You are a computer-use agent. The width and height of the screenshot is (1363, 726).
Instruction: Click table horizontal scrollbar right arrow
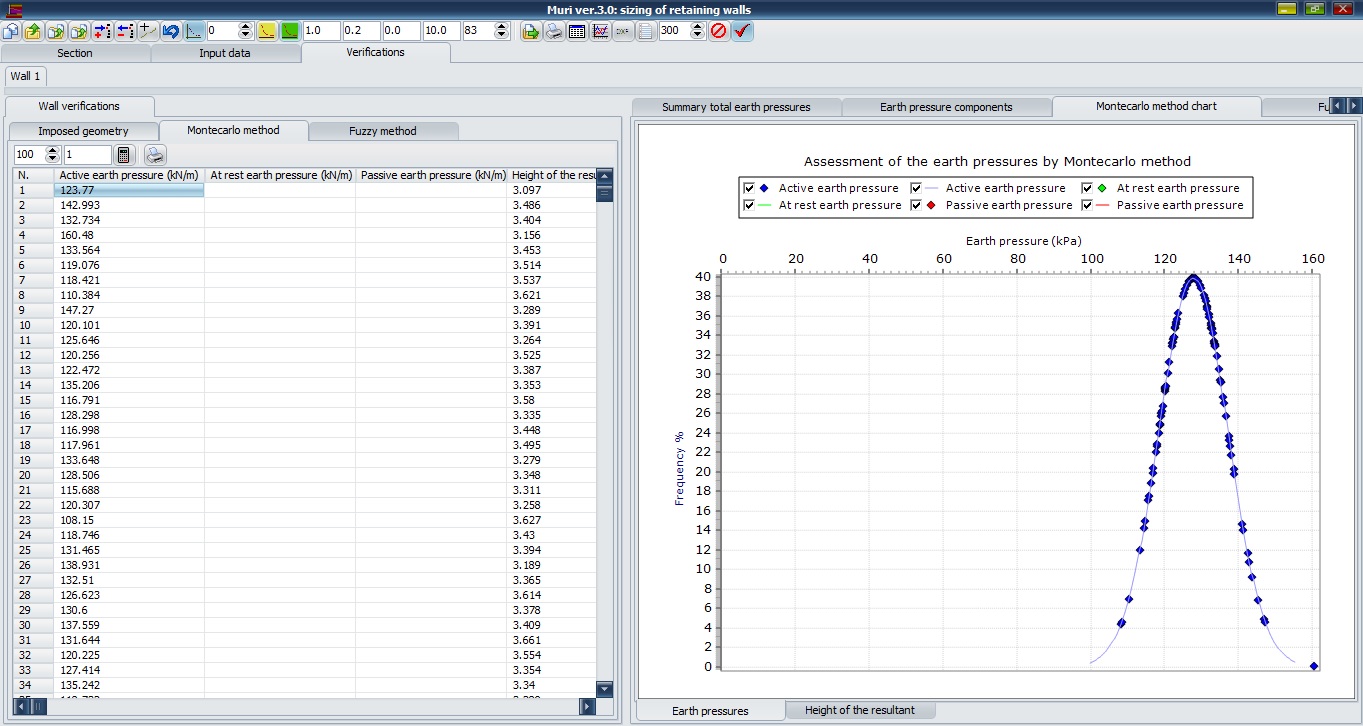[x=587, y=706]
